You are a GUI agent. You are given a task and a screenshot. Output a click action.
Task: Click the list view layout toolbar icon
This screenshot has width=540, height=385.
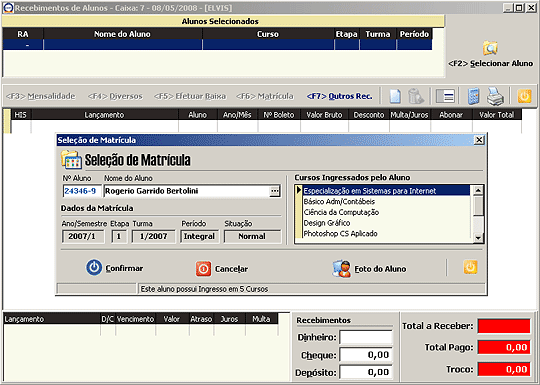[x=445, y=96]
